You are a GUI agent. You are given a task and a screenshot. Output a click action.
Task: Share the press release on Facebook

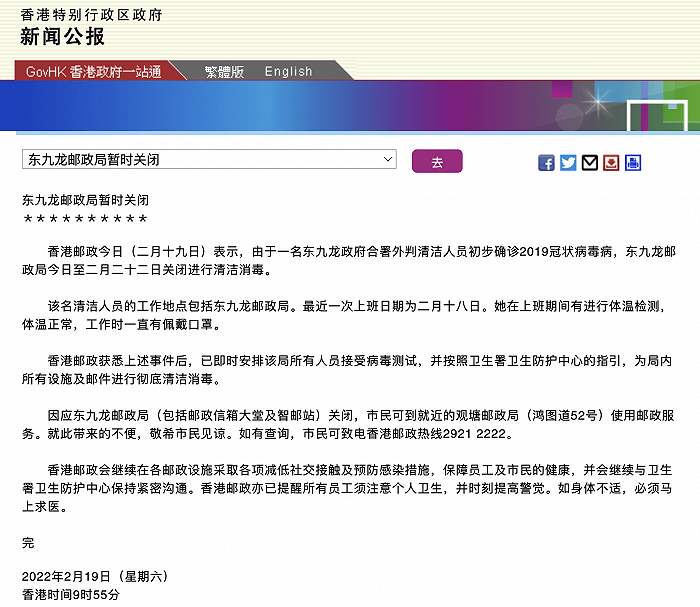tap(546, 163)
